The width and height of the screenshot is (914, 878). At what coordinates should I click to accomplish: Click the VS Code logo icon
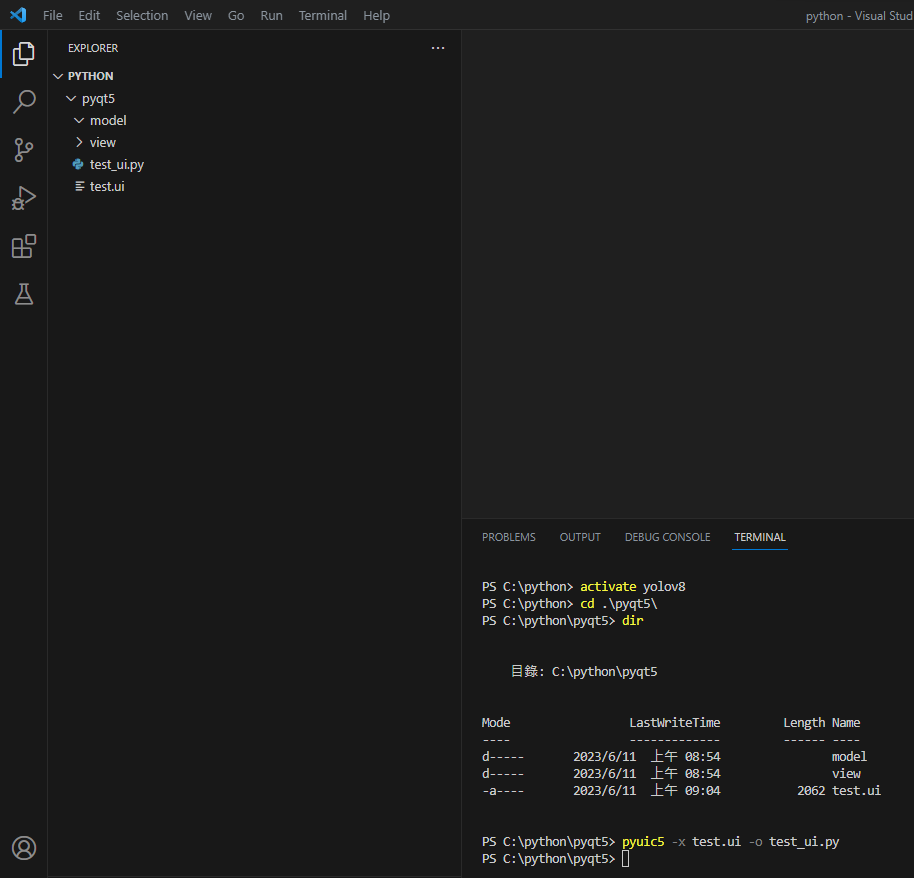17,15
